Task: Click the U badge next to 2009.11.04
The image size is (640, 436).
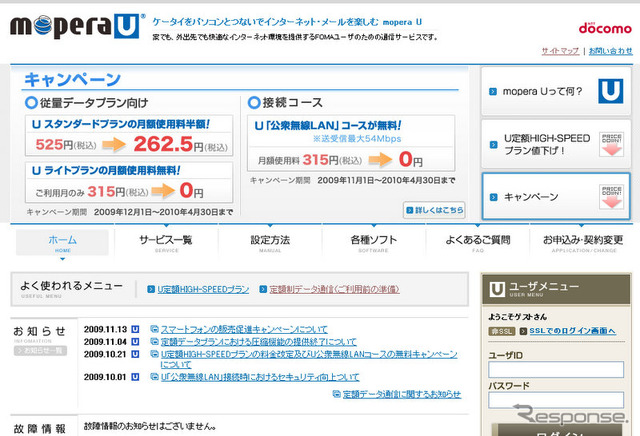Action: pos(135,342)
